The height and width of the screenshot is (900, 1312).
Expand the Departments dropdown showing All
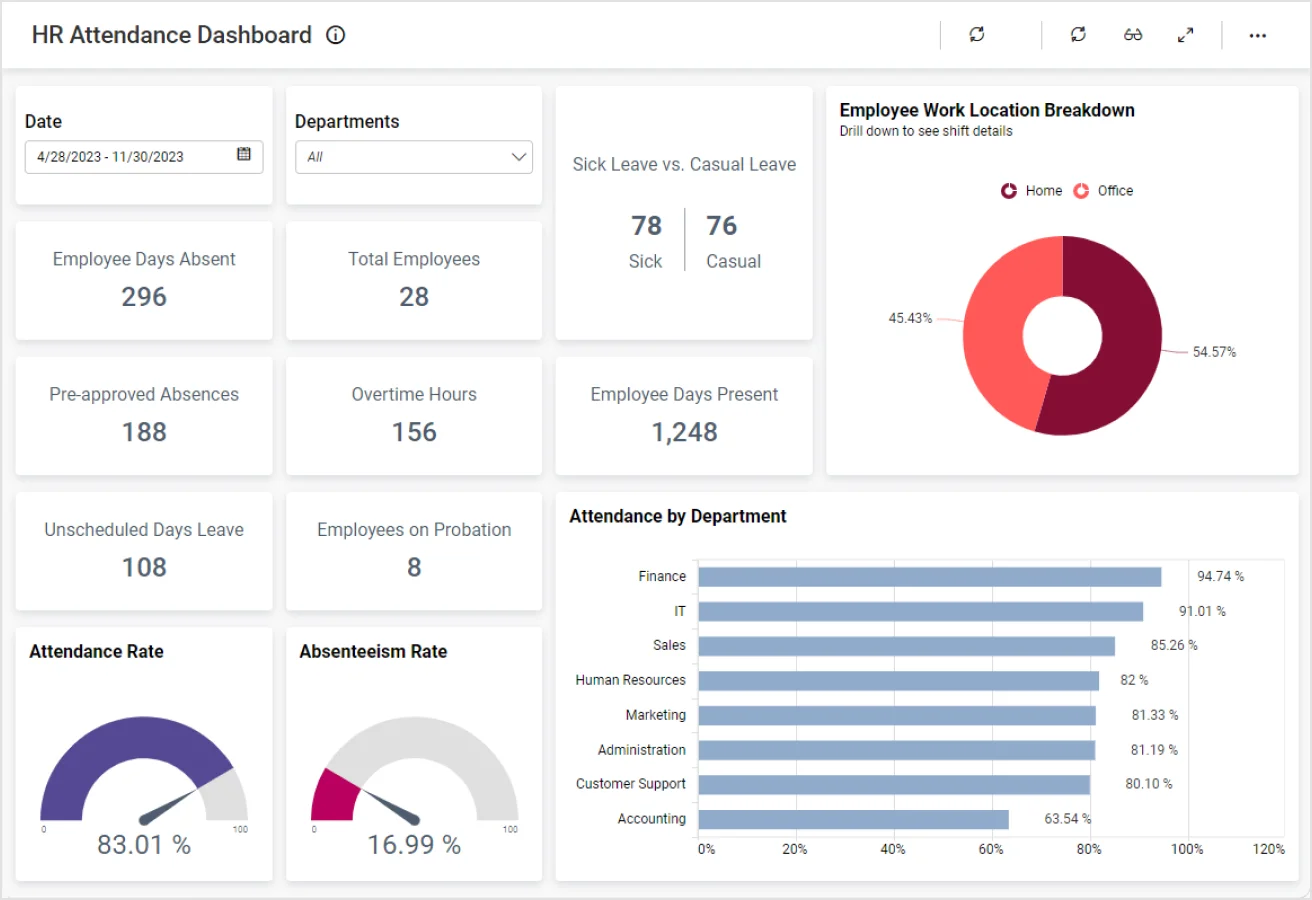[x=414, y=157]
